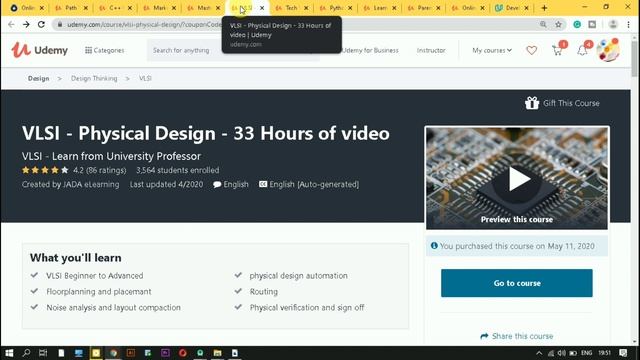Open the Windows Start menu
640x360 pixels.
9,353
